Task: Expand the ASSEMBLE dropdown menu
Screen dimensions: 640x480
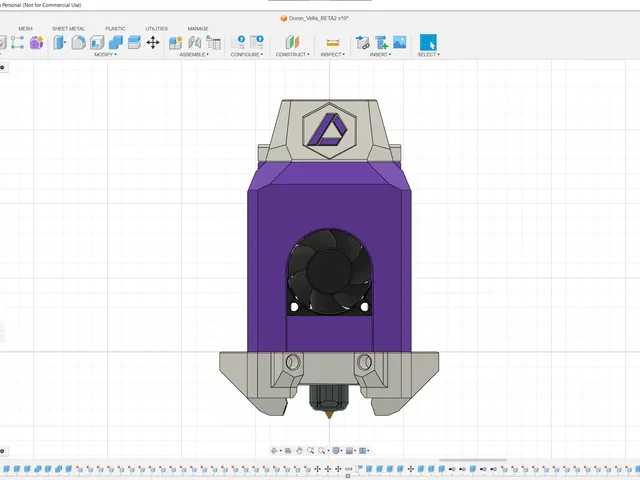Action: pos(194,54)
